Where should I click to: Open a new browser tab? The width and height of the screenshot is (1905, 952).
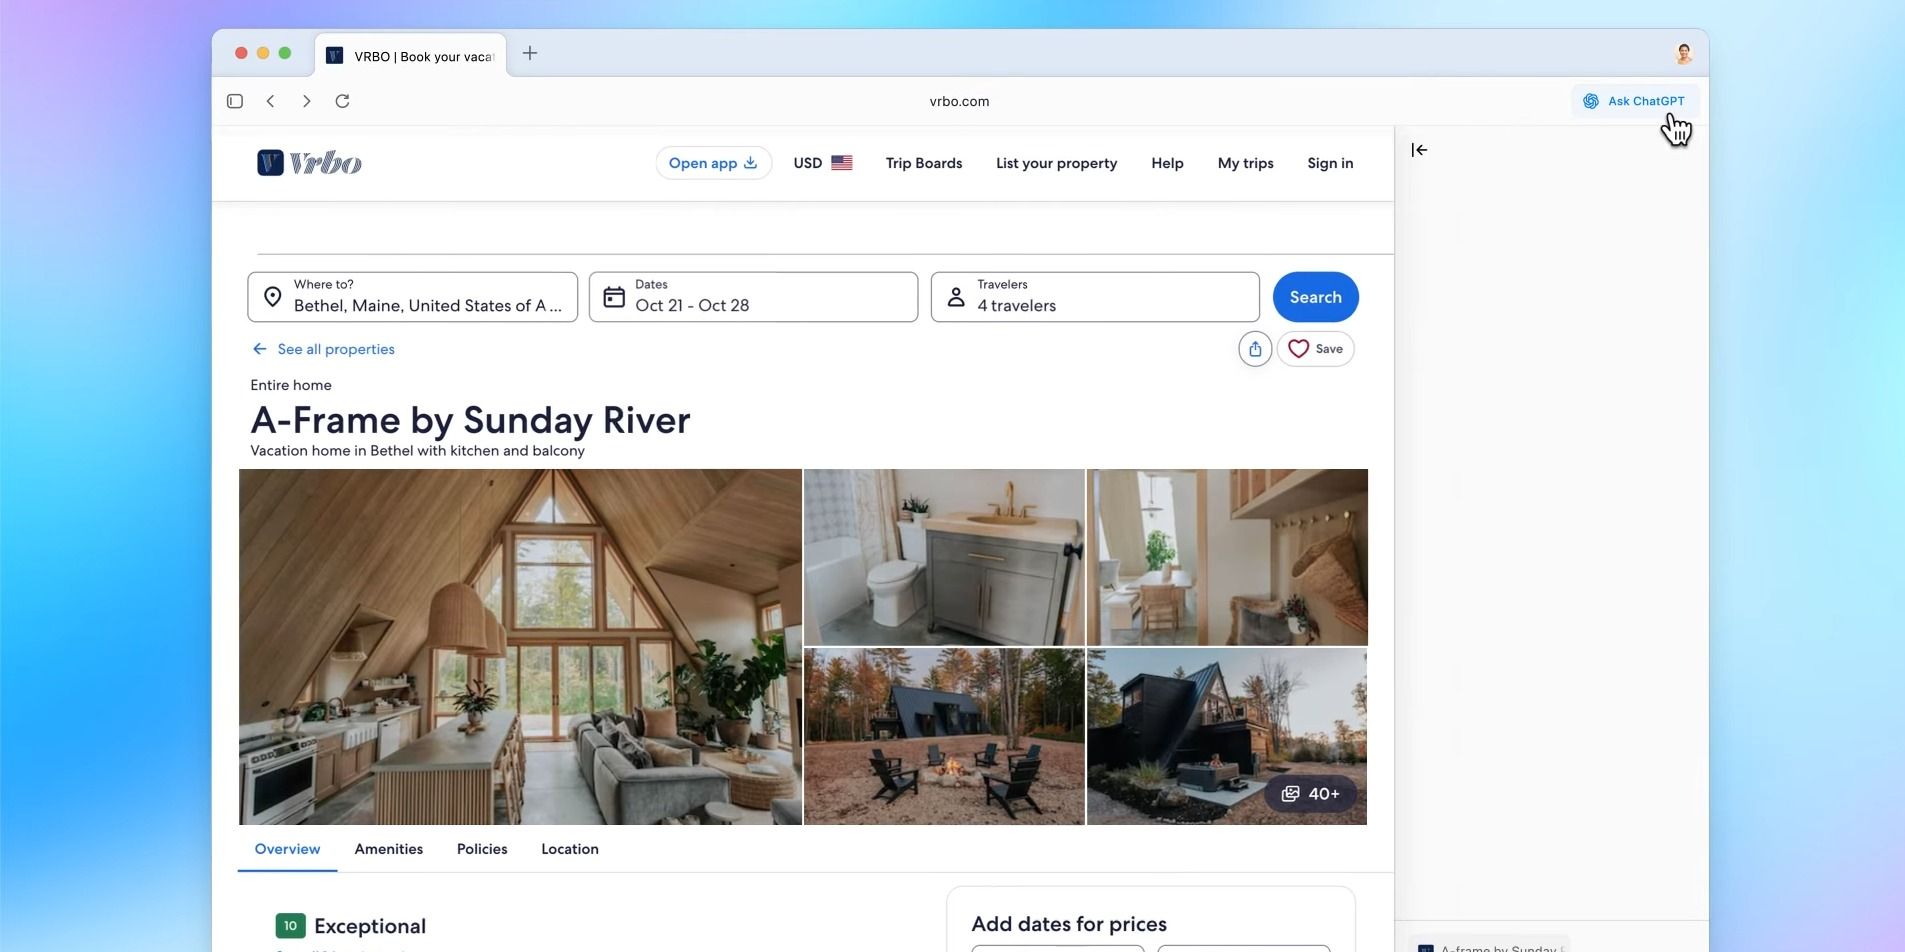pos(530,54)
